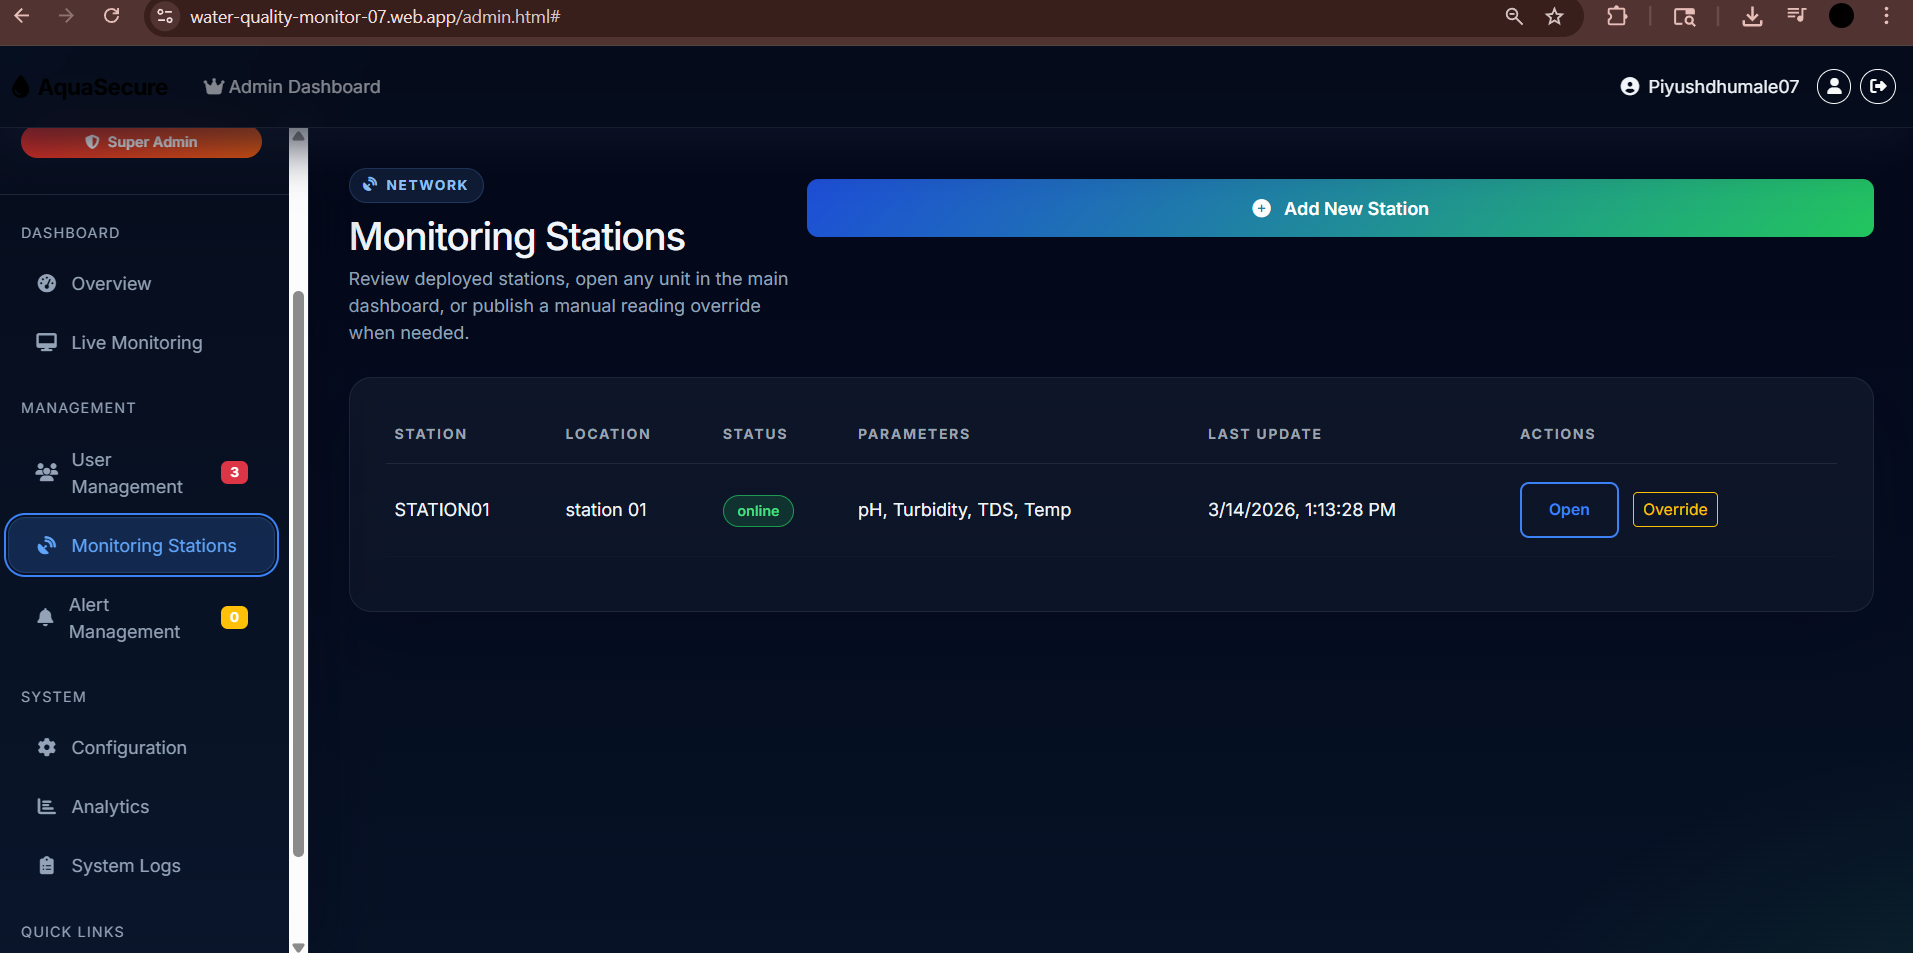
Task: Click the Admin Dashboard crown icon
Action: [x=213, y=87]
